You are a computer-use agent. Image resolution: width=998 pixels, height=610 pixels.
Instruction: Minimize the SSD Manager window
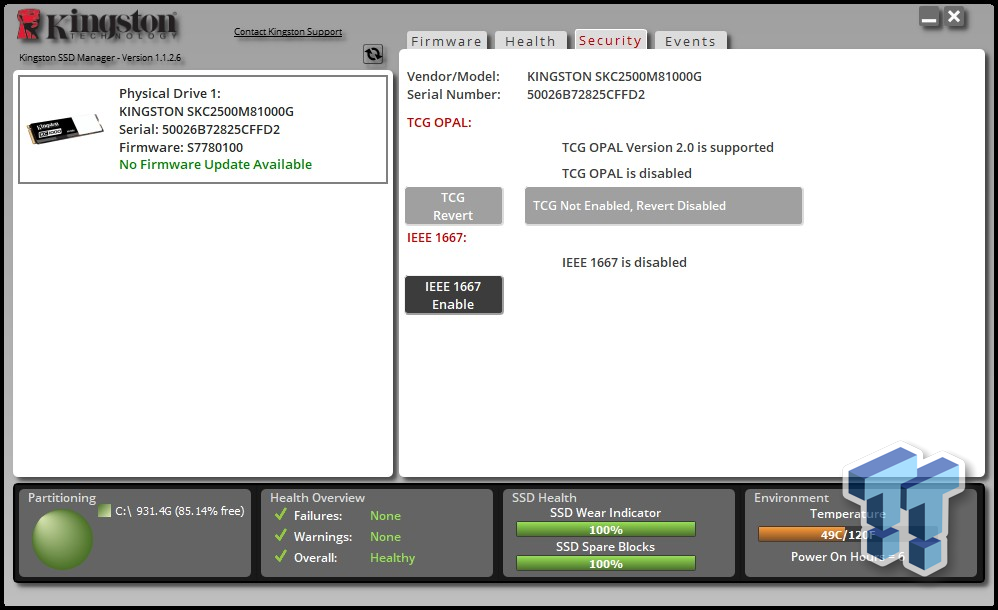[x=929, y=17]
